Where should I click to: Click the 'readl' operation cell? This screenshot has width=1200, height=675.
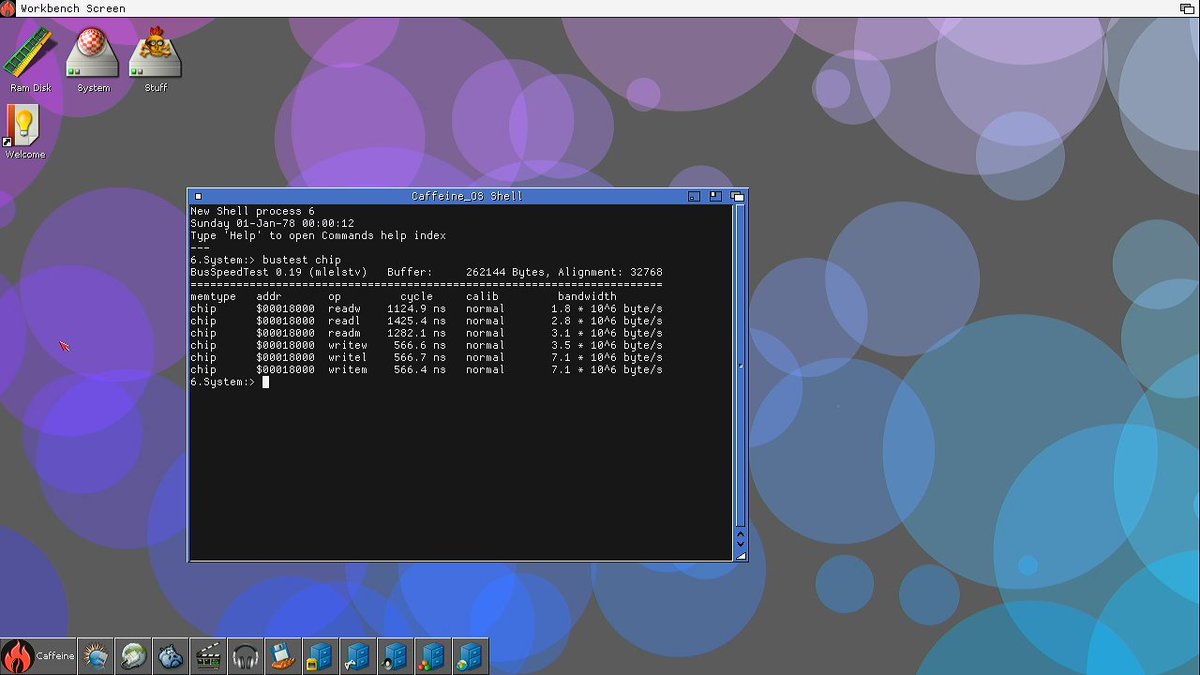point(344,321)
